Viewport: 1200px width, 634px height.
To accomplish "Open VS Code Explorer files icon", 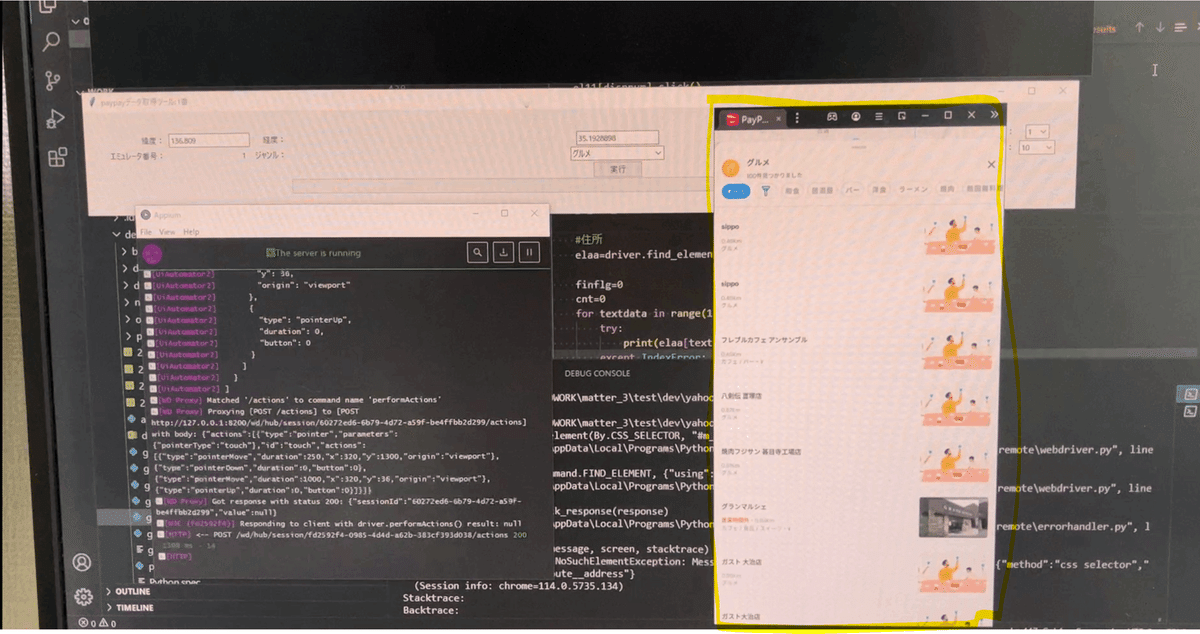I will pyautogui.click(x=47, y=8).
